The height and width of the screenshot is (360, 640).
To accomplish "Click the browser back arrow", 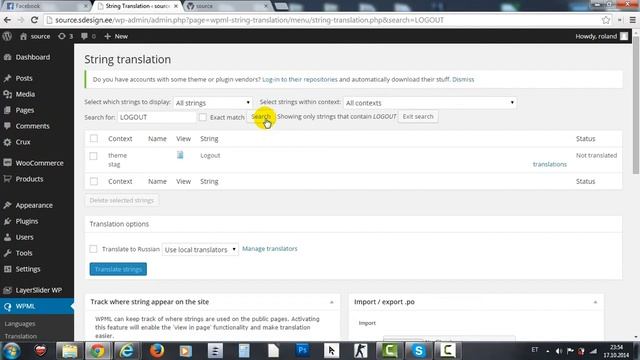I will click(7, 20).
